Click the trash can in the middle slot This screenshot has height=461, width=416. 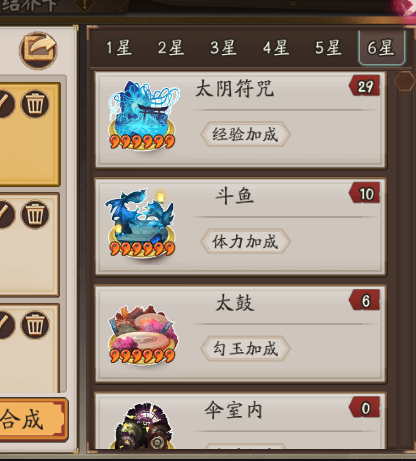click(35, 214)
